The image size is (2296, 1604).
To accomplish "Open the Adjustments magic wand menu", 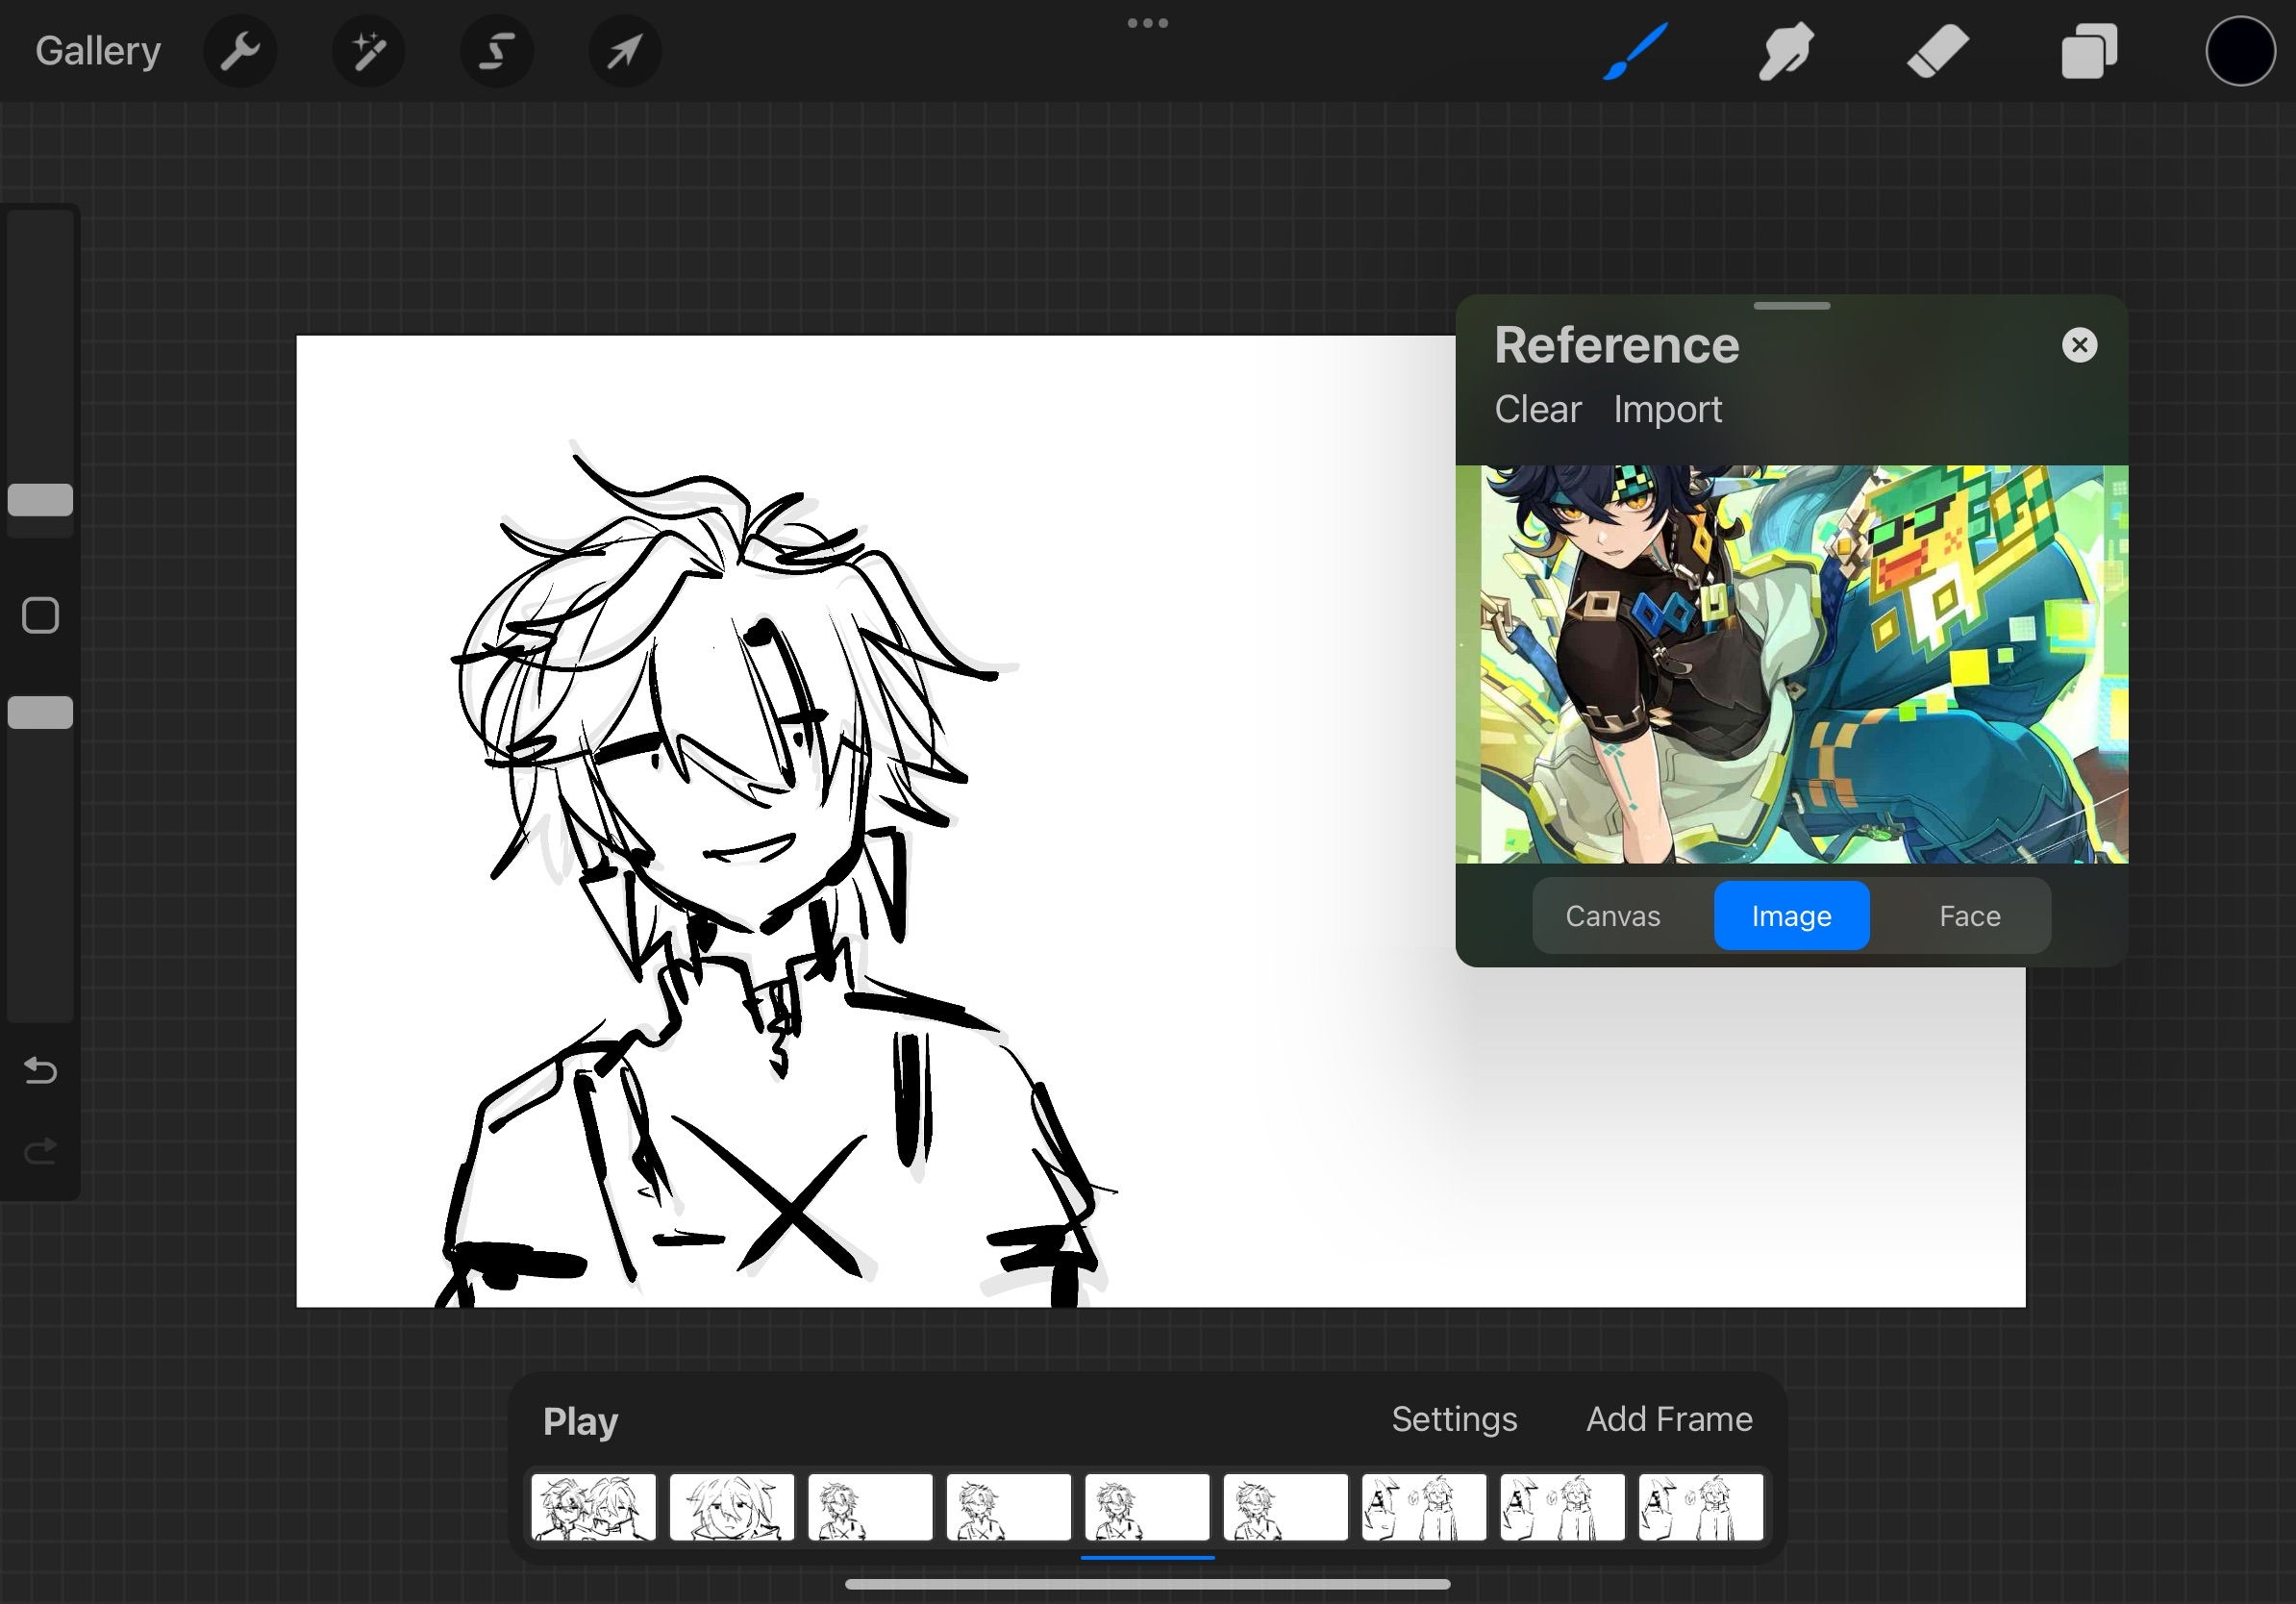I will [368, 51].
